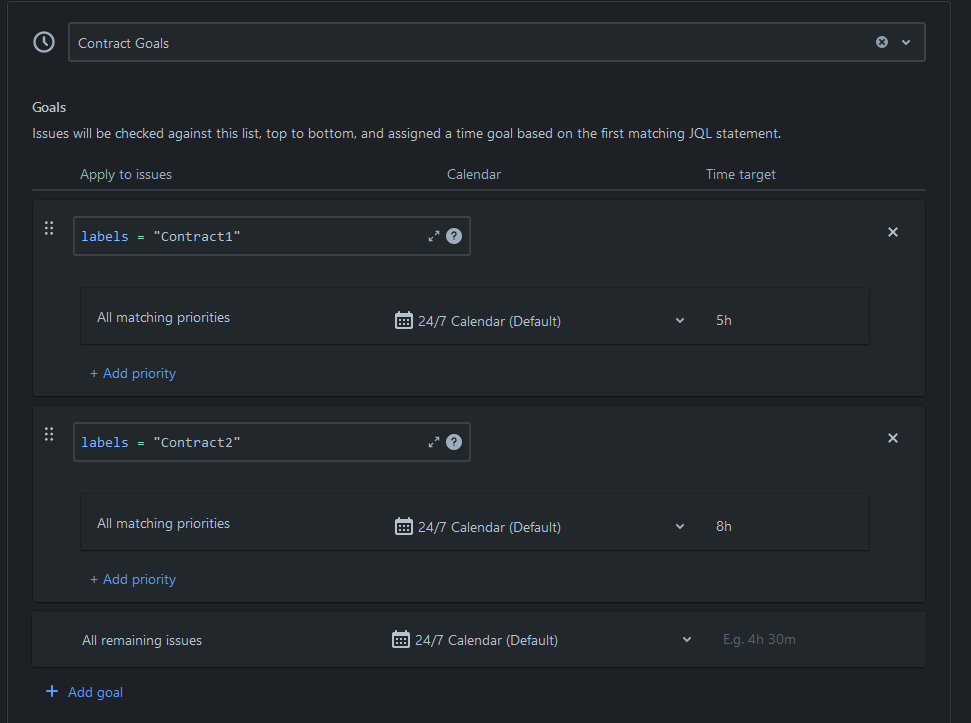Add a priority under the Contract1 goal

[x=133, y=373]
